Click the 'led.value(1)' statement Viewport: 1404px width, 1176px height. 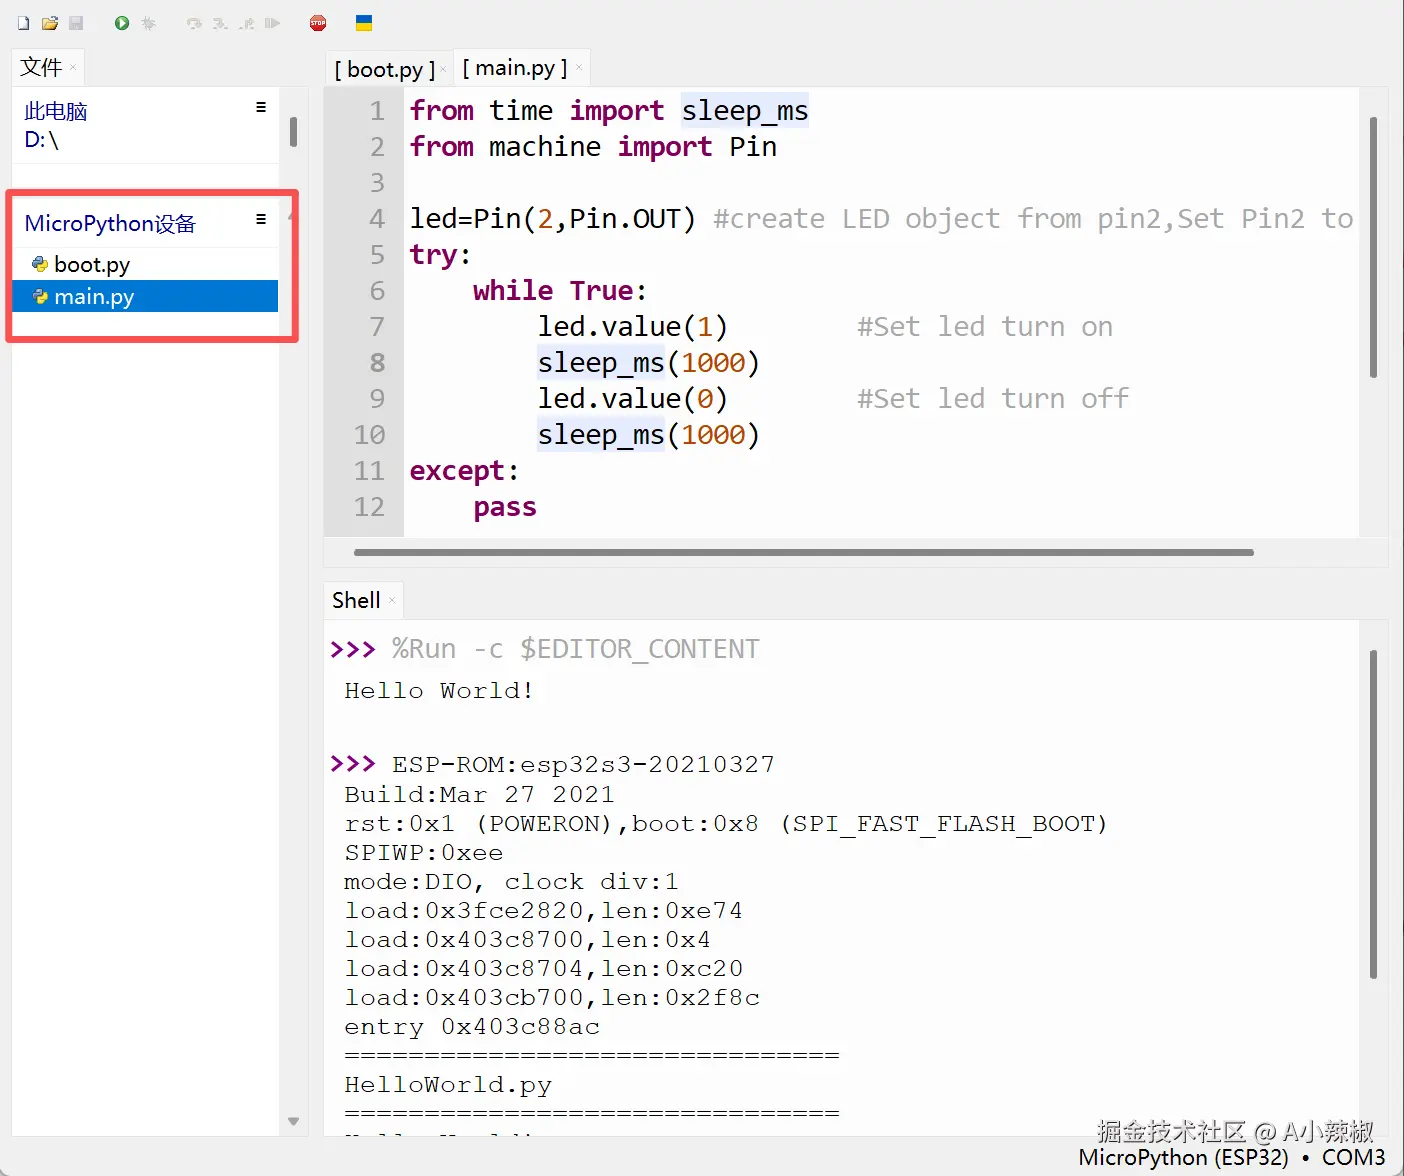(x=633, y=326)
